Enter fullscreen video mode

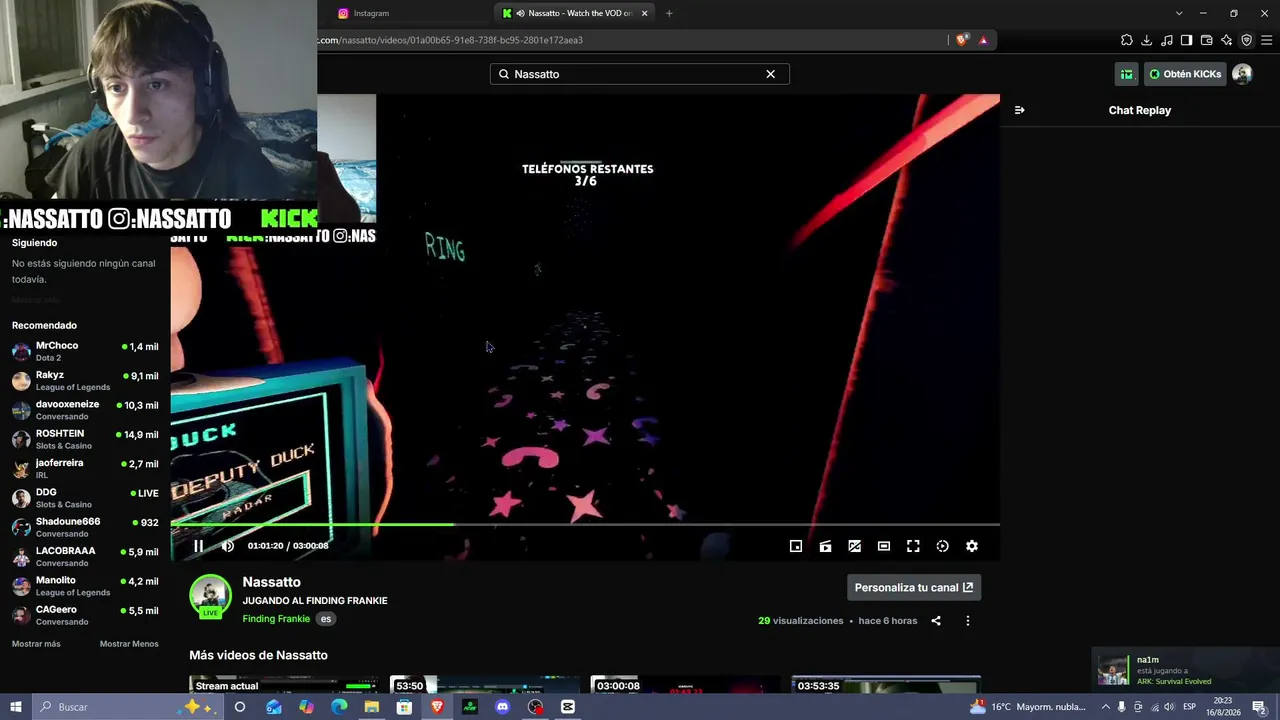913,546
